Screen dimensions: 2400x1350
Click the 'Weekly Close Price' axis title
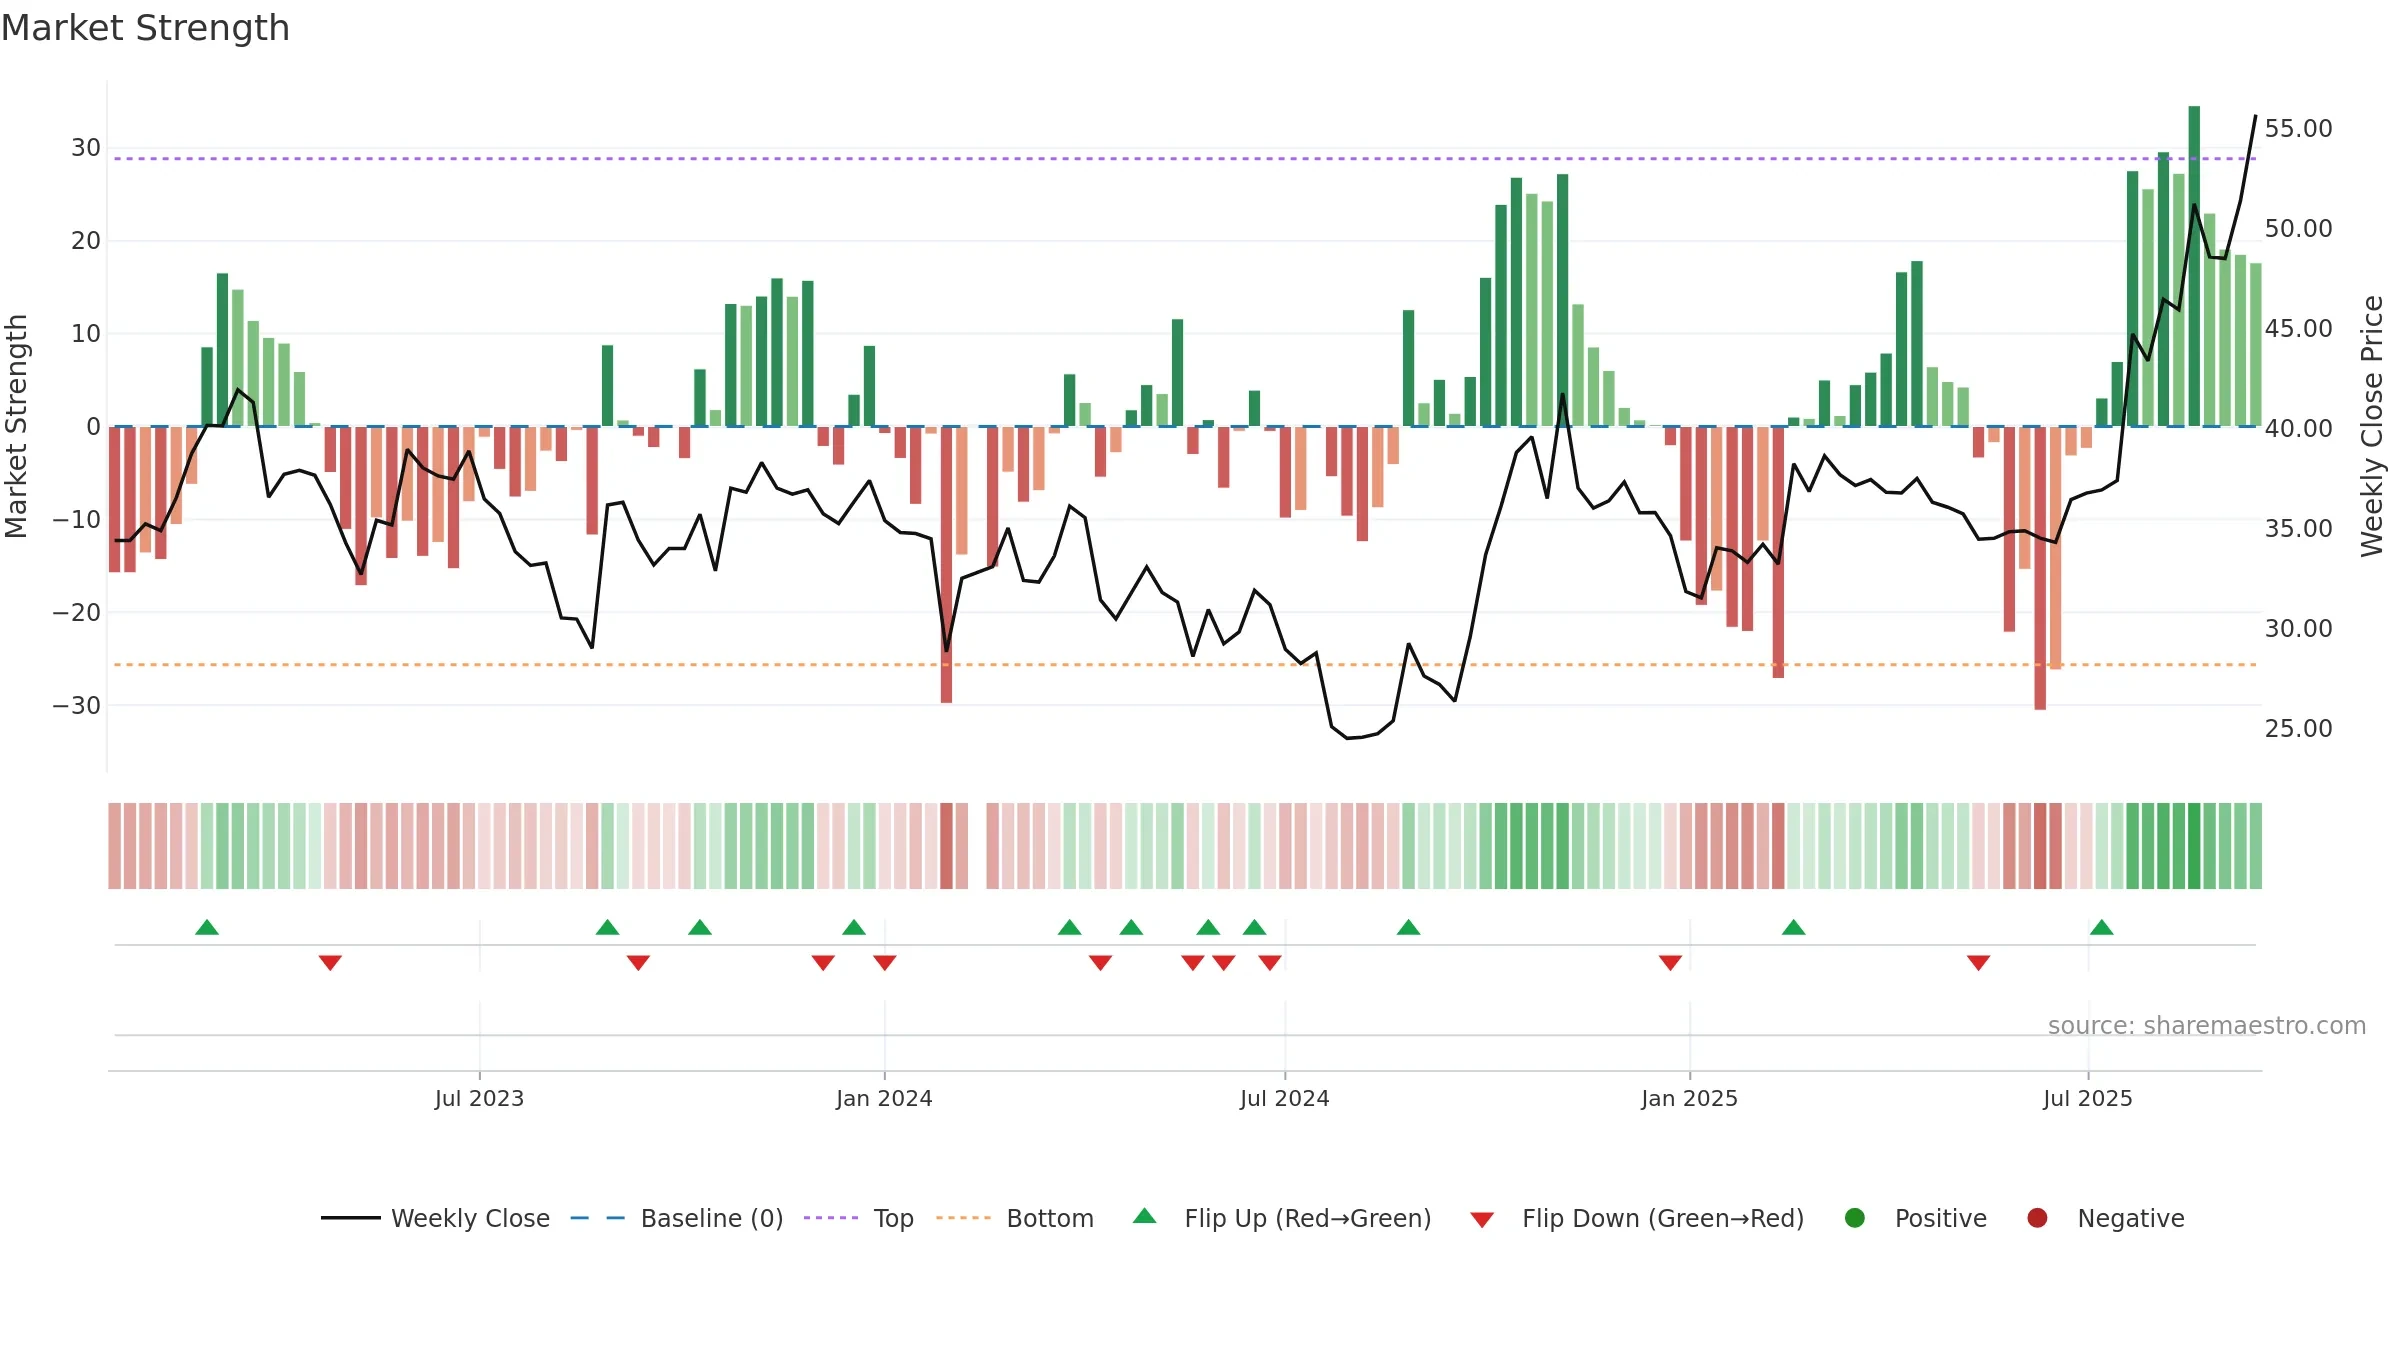point(2372,426)
